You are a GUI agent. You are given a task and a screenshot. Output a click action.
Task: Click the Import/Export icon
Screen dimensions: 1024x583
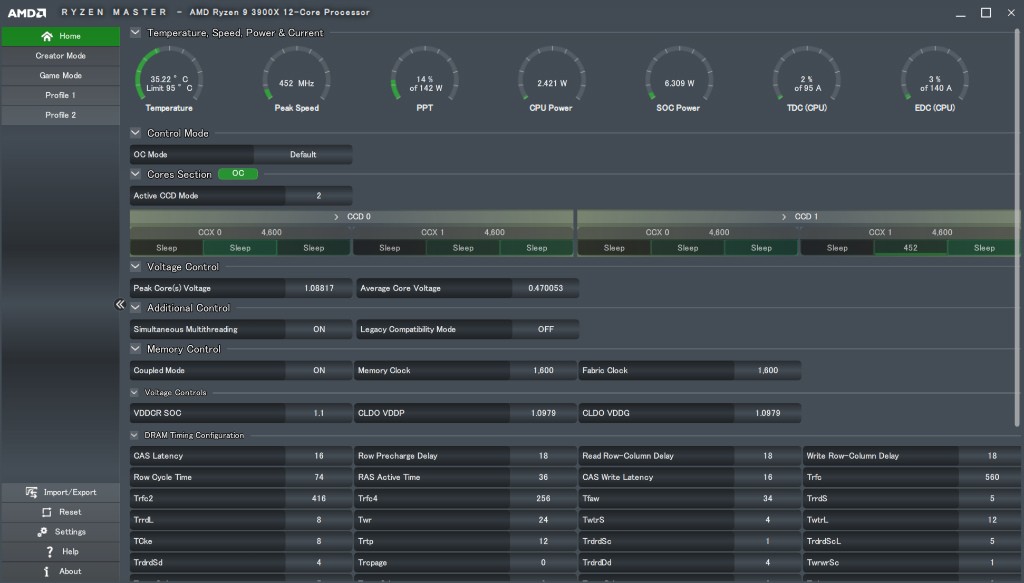[32, 492]
